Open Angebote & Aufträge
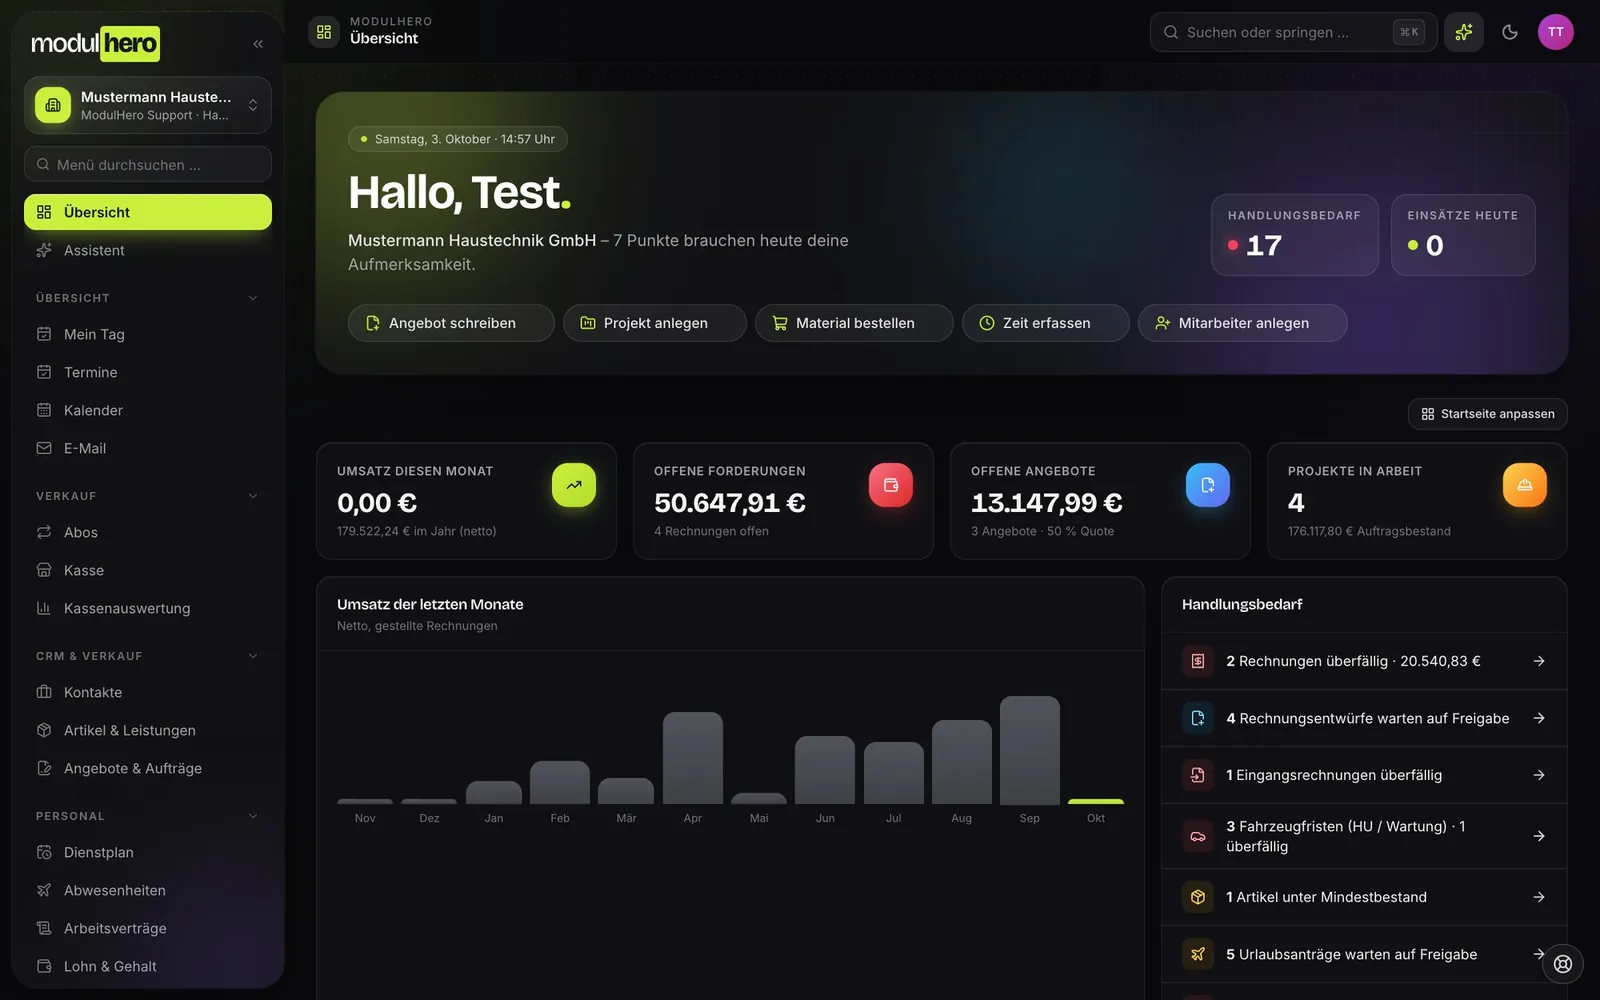The image size is (1600, 1000). coord(148,768)
